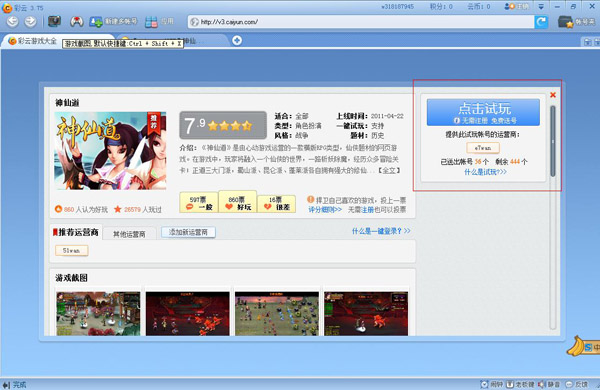
Task: Open the 全文 full description link
Action: pyautogui.click(x=389, y=170)
